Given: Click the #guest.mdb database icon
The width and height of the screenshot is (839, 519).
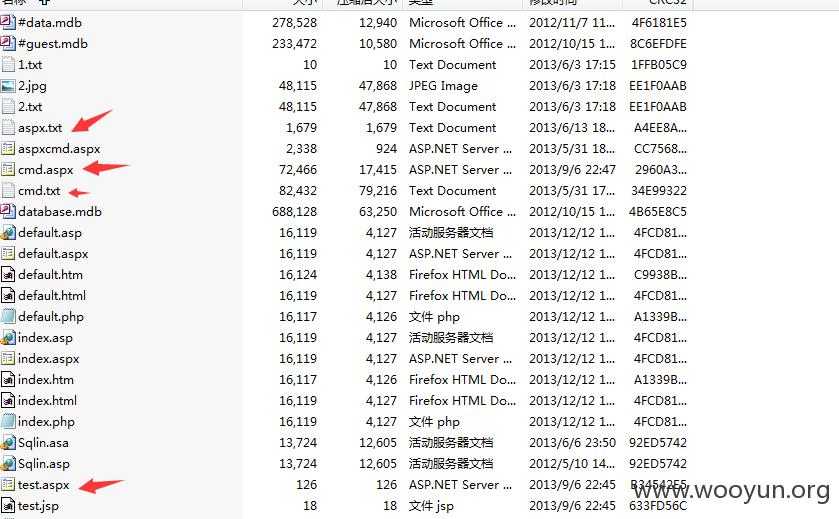Looking at the screenshot, I should coord(8,43).
